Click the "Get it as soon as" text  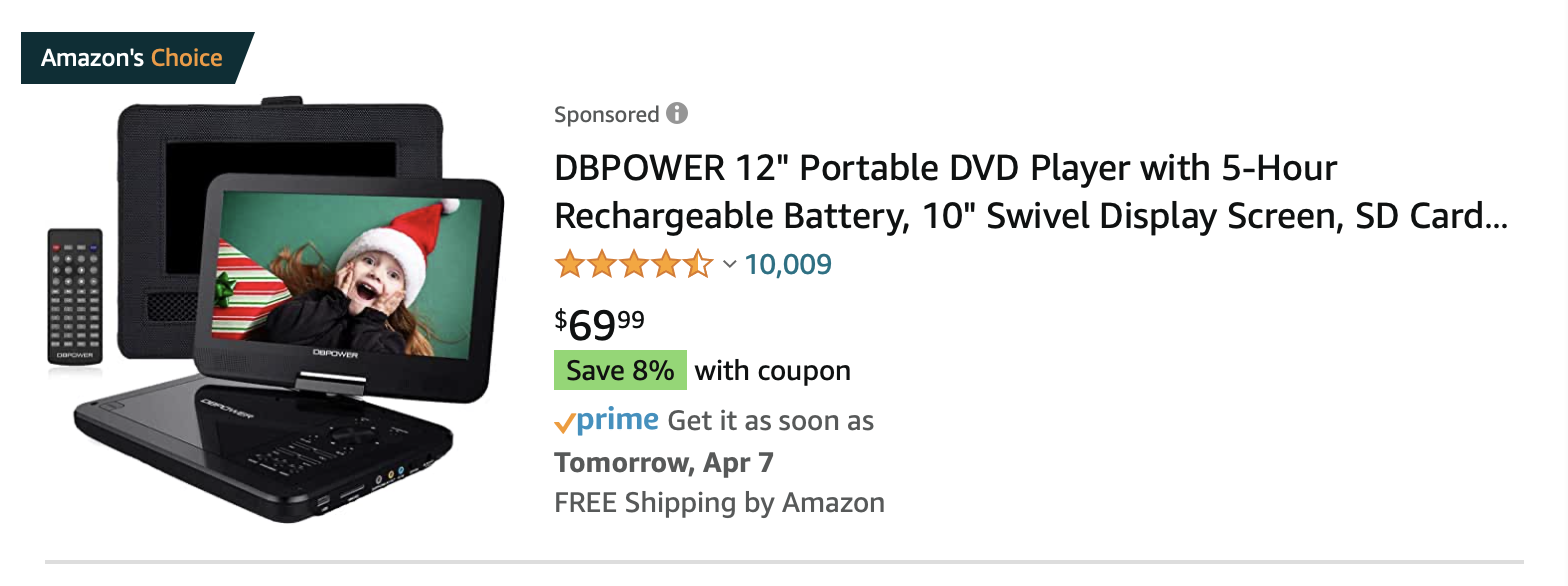coord(771,421)
